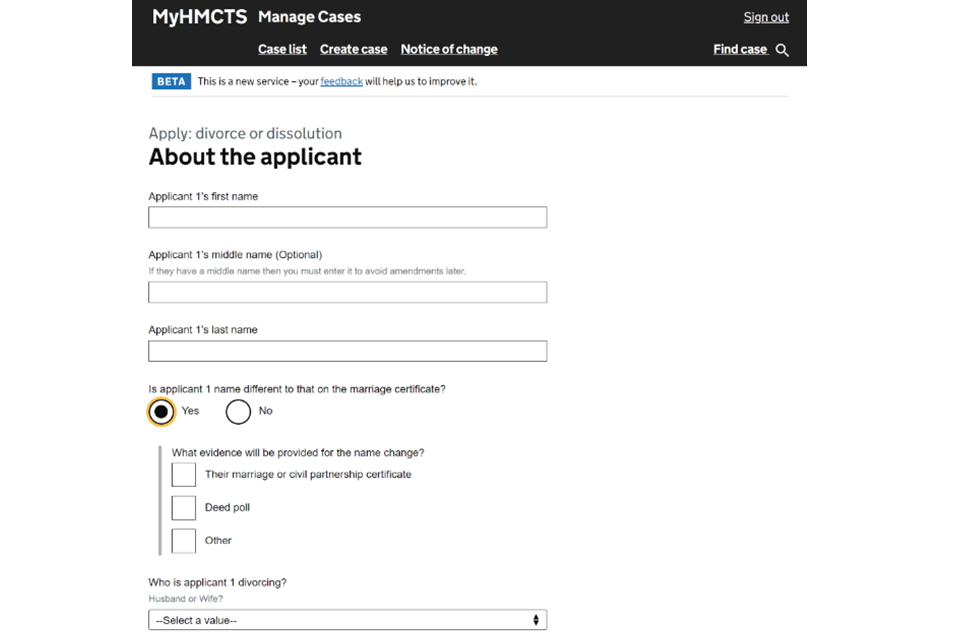Go to Create case menu item
Viewport: 960px width, 640px height.
point(353,49)
